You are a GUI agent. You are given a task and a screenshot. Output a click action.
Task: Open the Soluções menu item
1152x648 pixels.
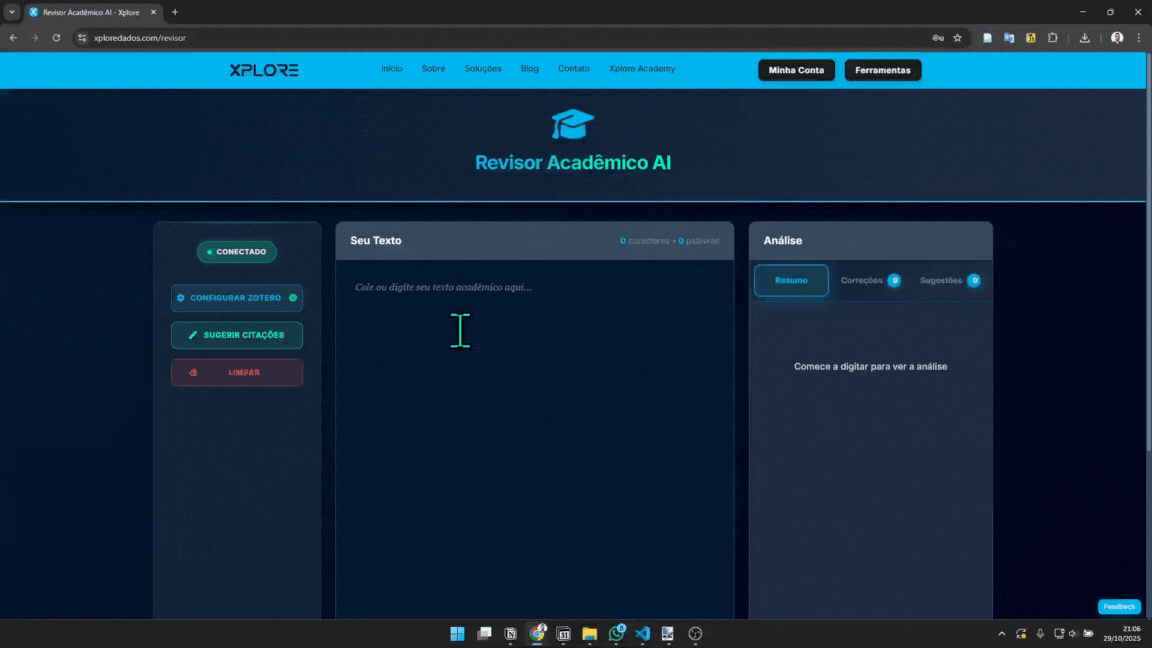click(x=483, y=69)
